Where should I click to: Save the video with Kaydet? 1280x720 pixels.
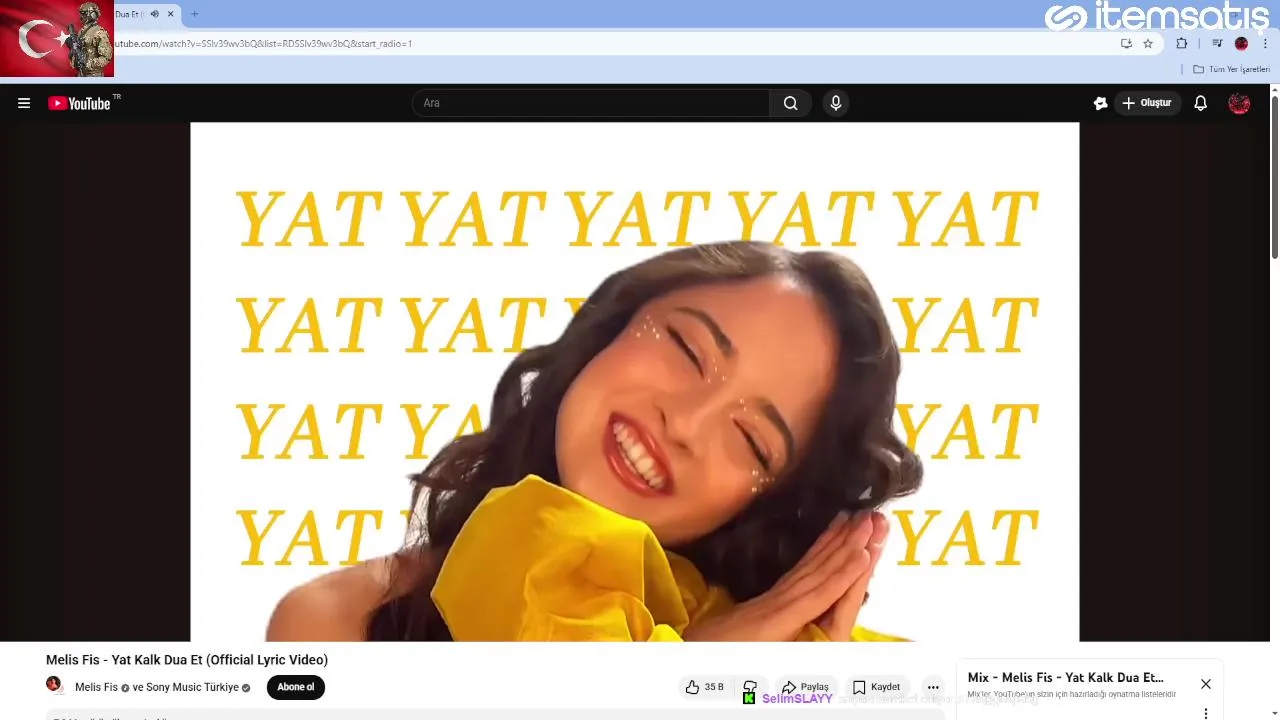click(x=876, y=687)
